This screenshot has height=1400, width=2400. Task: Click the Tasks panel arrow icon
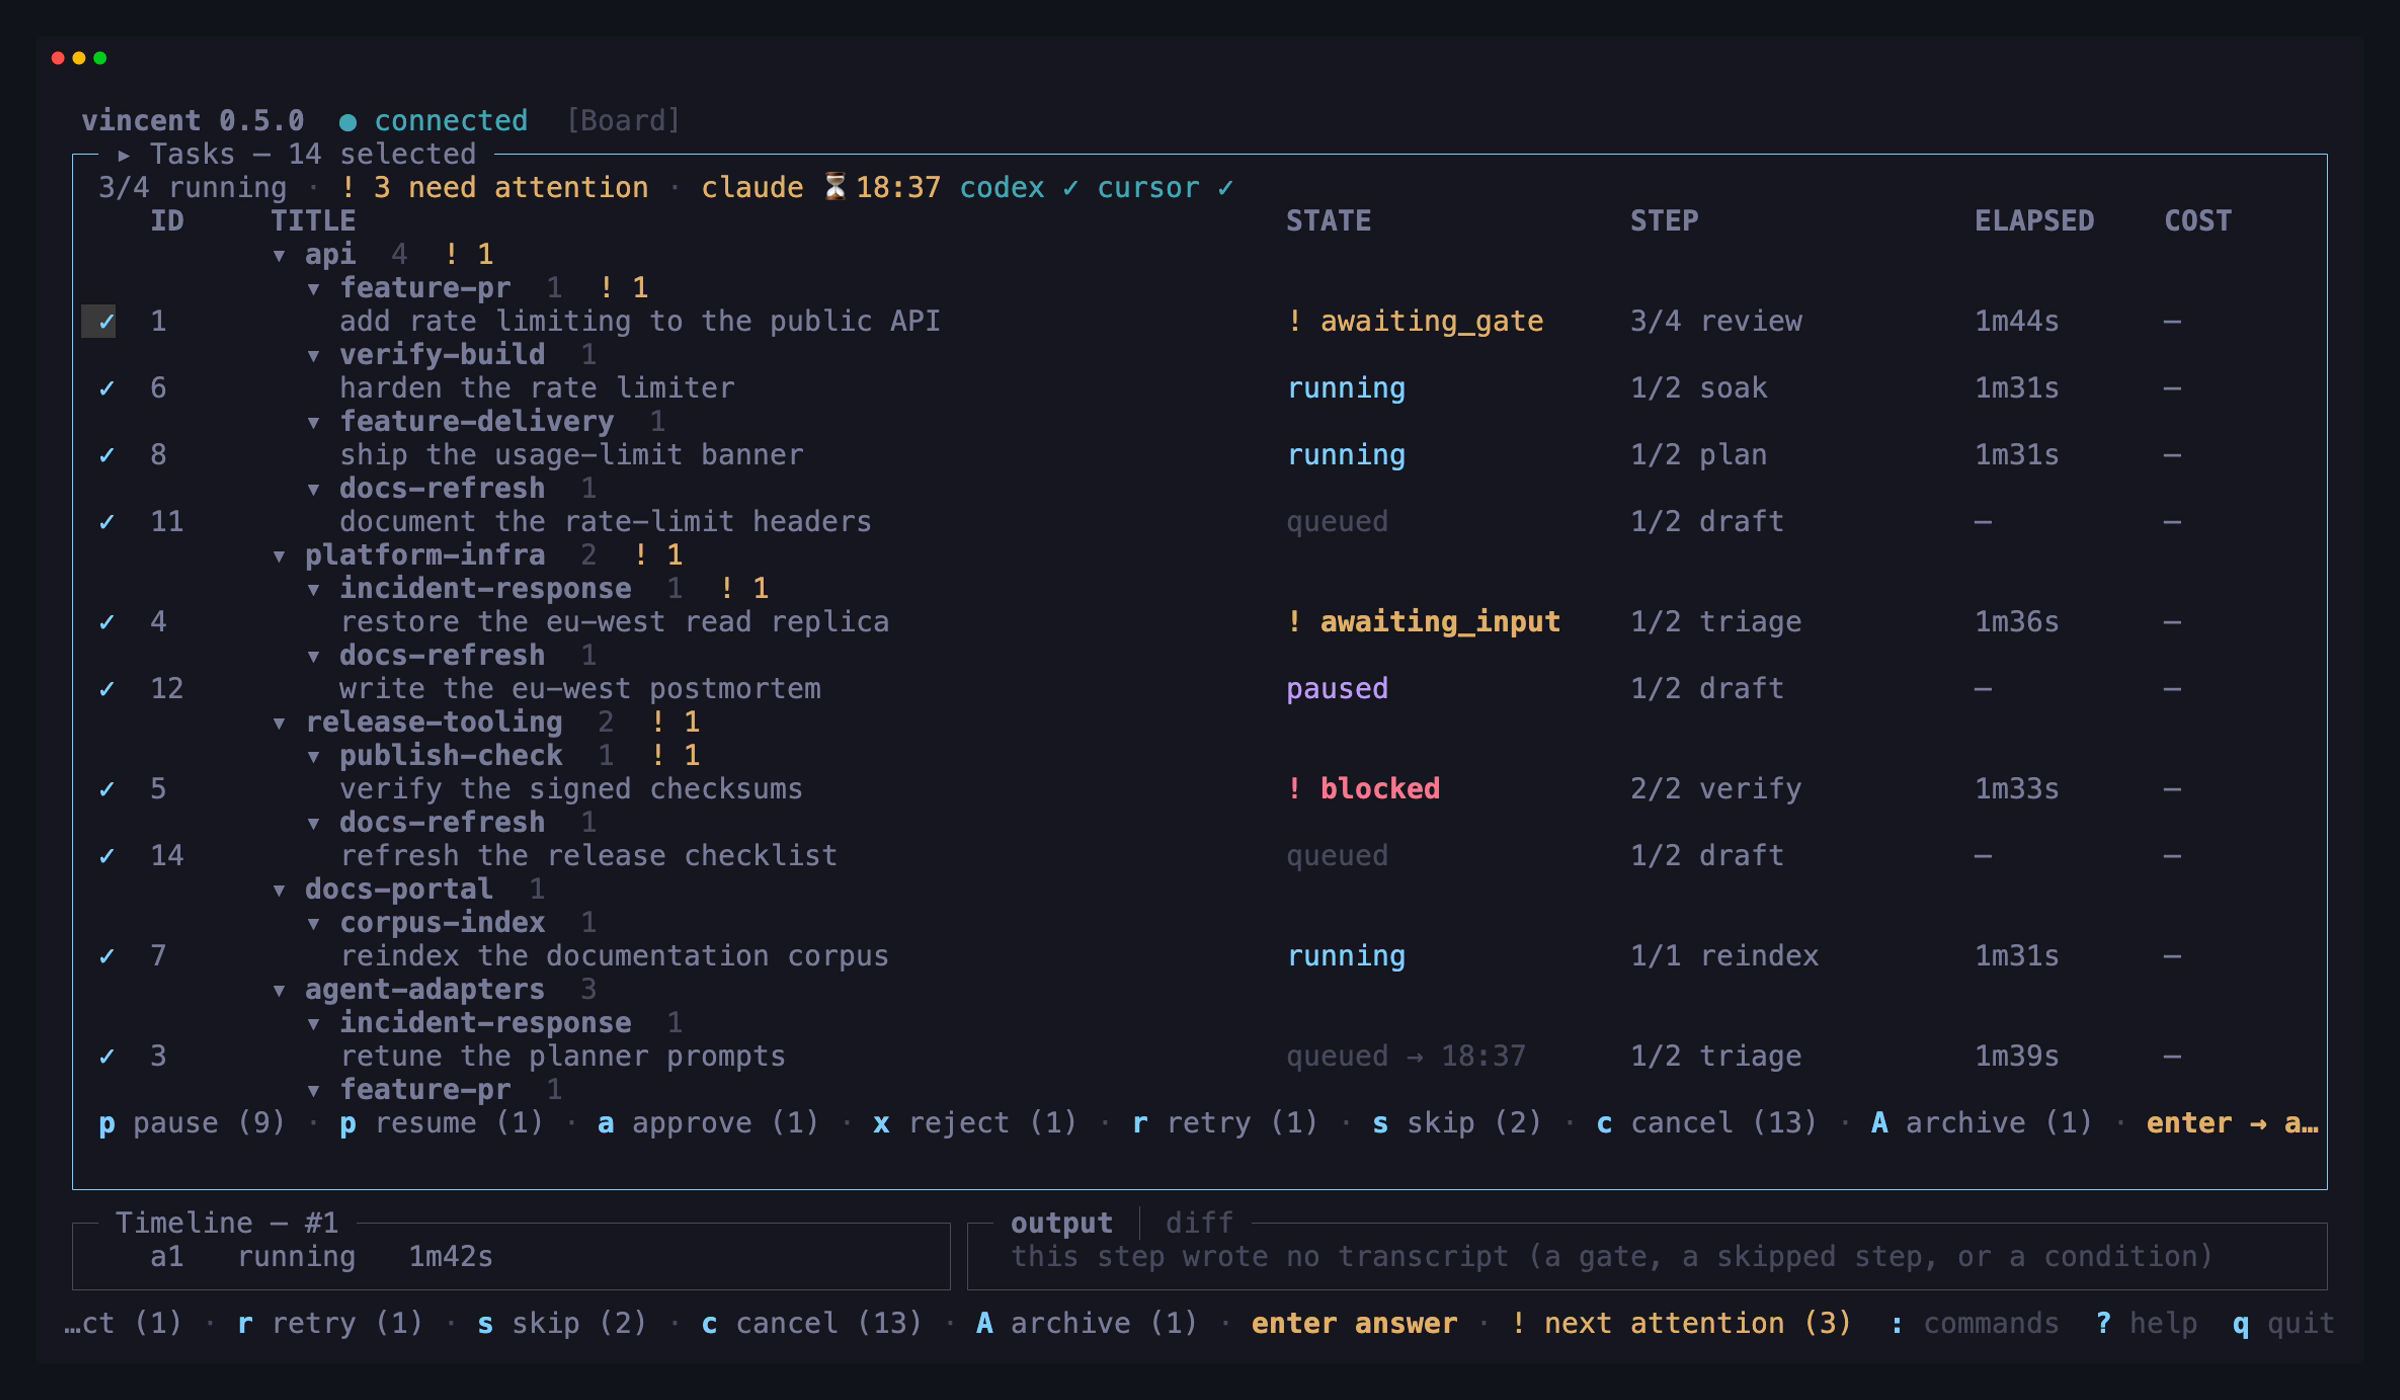(x=124, y=155)
